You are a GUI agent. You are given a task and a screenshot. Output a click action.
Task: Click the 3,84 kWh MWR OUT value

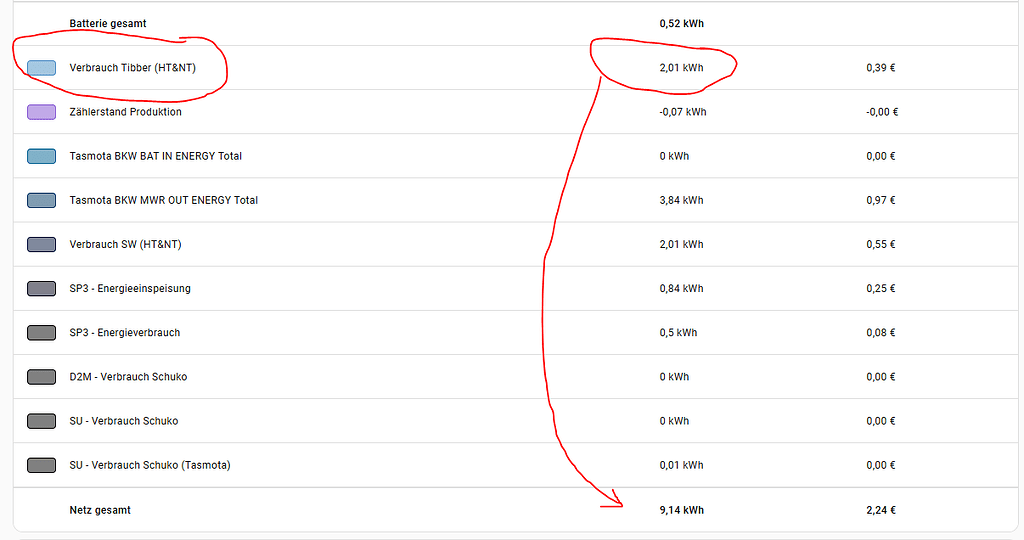[681, 200]
